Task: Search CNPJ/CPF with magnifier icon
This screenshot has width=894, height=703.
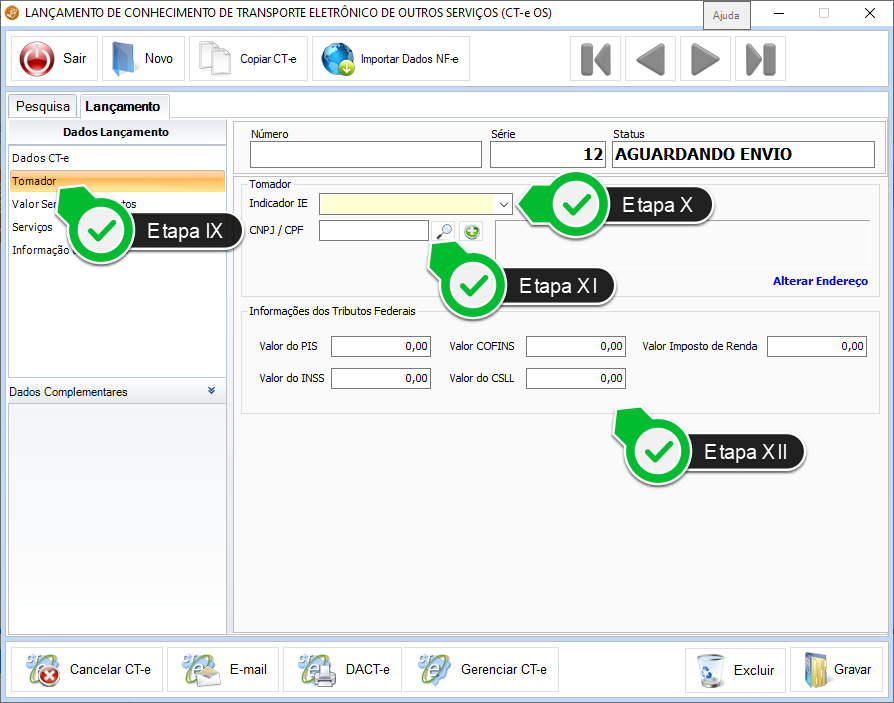Action: click(444, 231)
